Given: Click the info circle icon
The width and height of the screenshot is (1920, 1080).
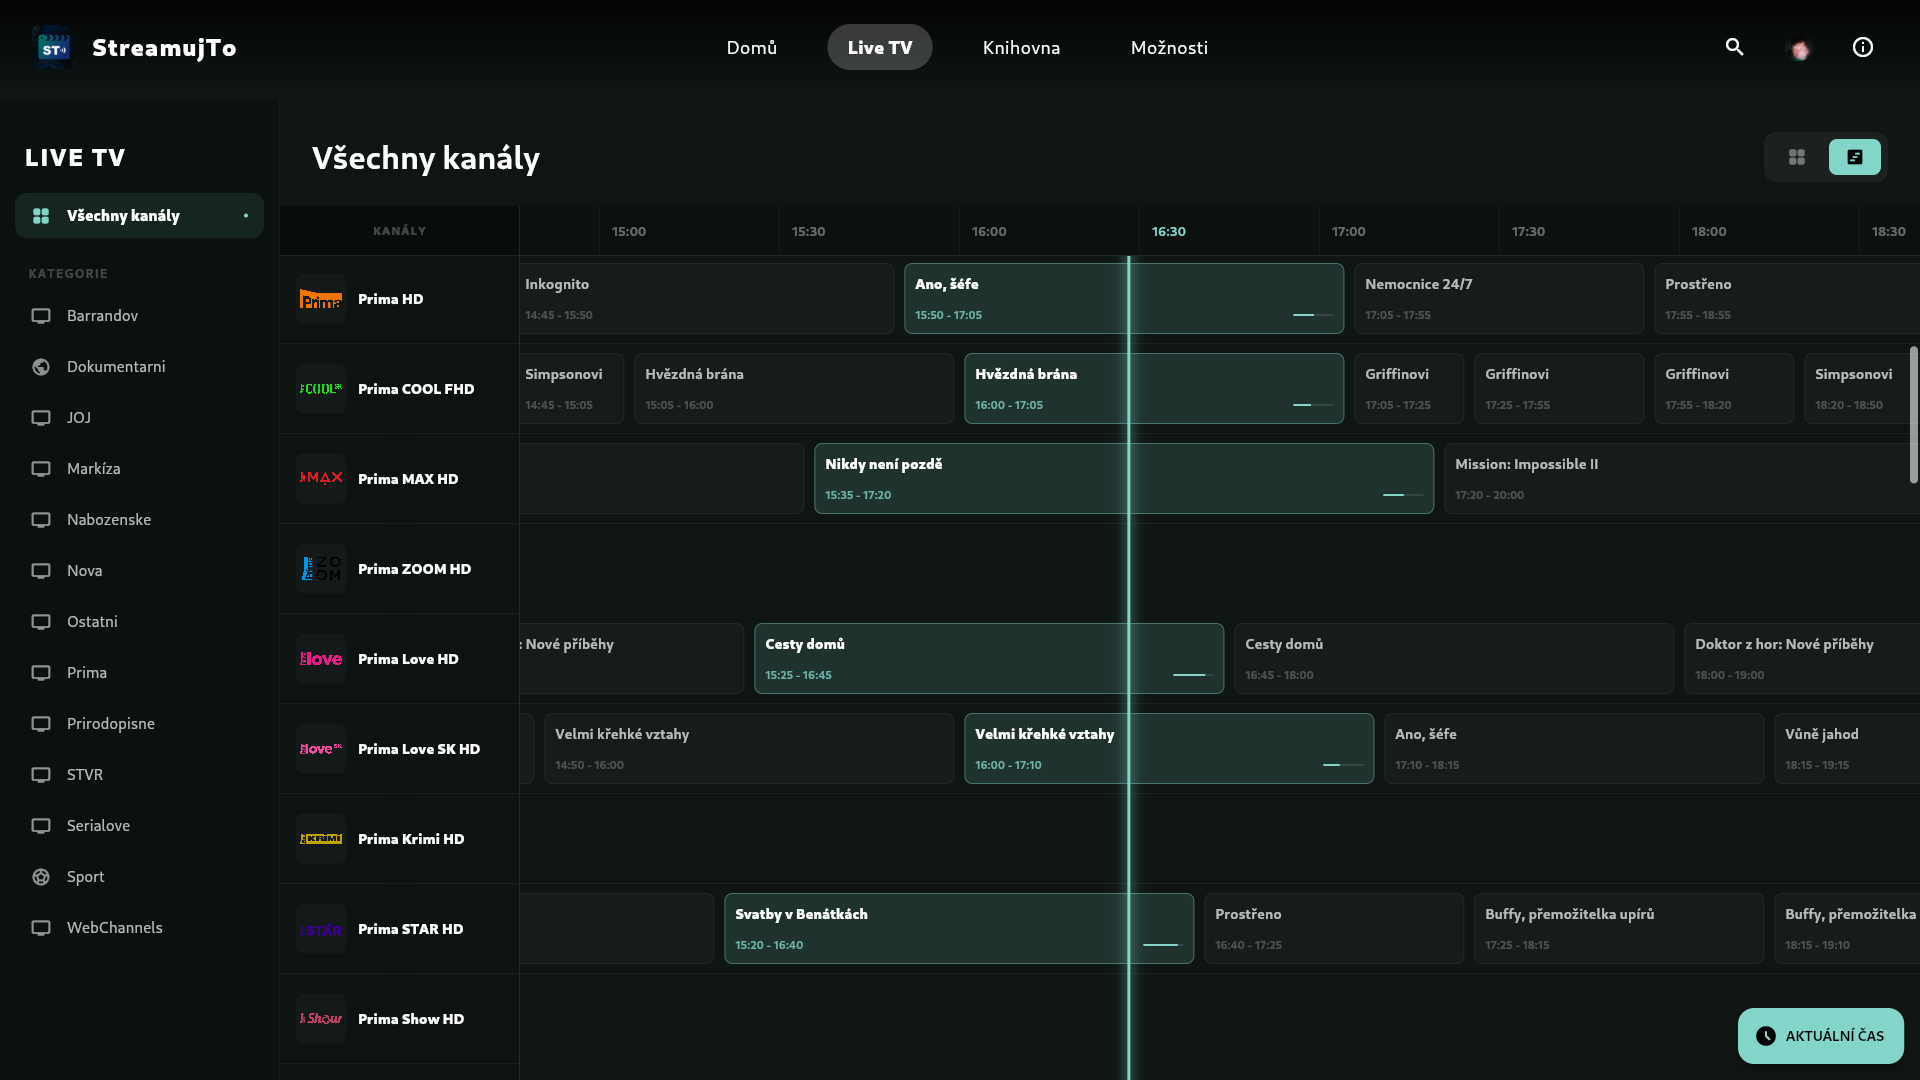Looking at the screenshot, I should pyautogui.click(x=1862, y=47).
